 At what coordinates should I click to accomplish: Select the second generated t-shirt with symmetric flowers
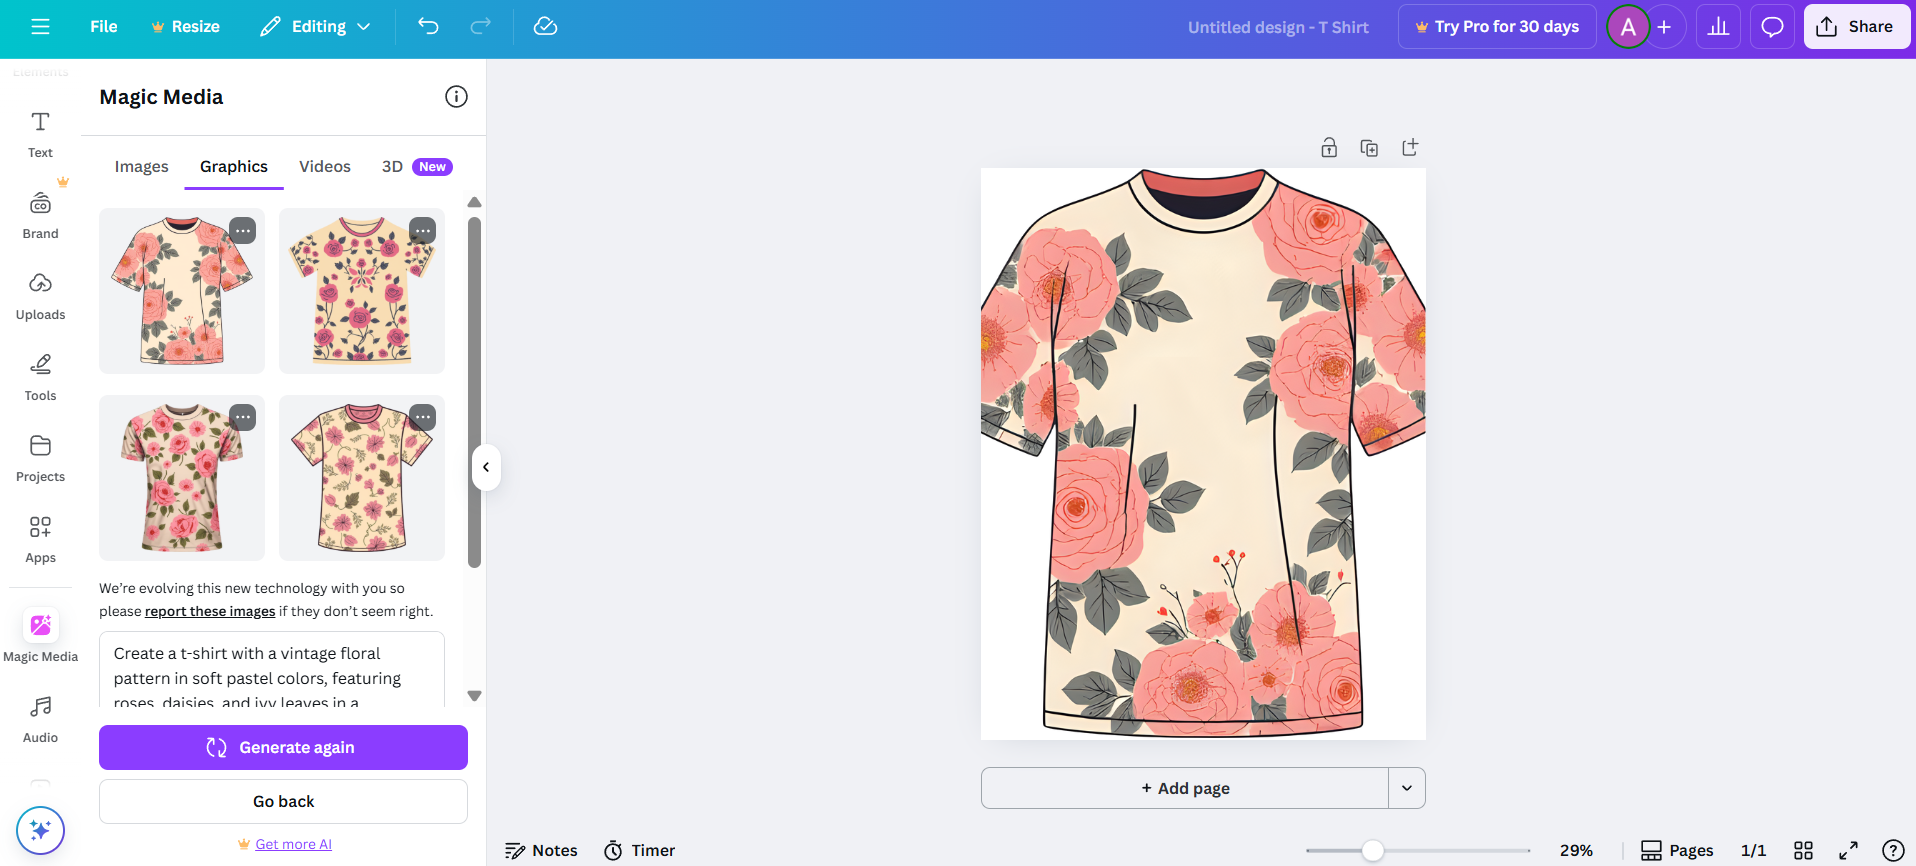pyautogui.click(x=362, y=291)
